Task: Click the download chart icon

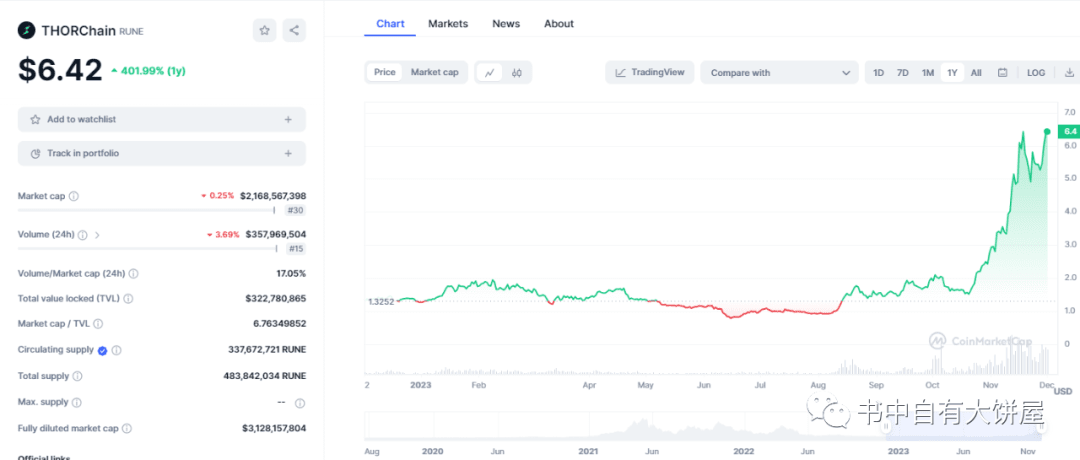Action: 1069,72
